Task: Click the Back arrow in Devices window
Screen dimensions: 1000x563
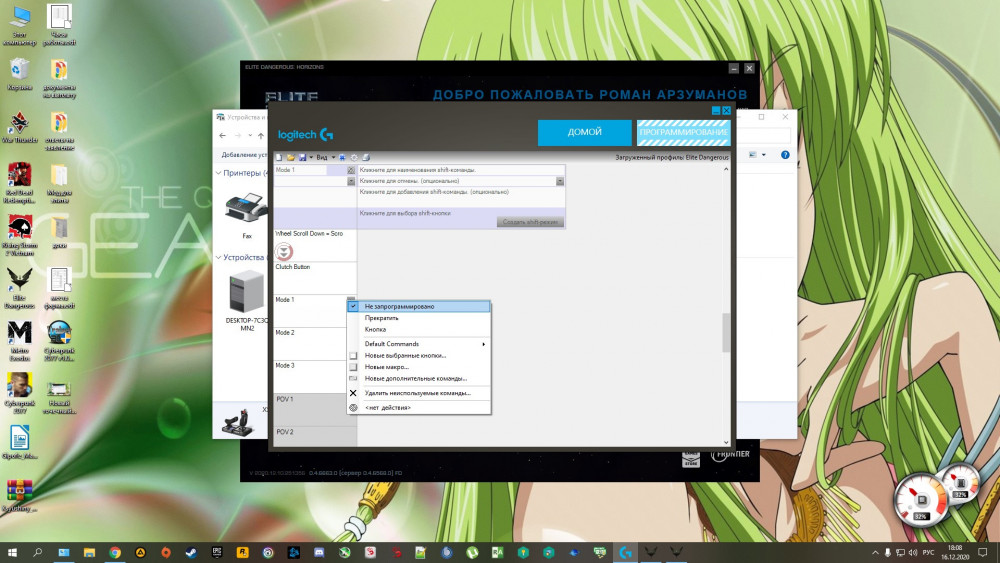Action: (222, 135)
